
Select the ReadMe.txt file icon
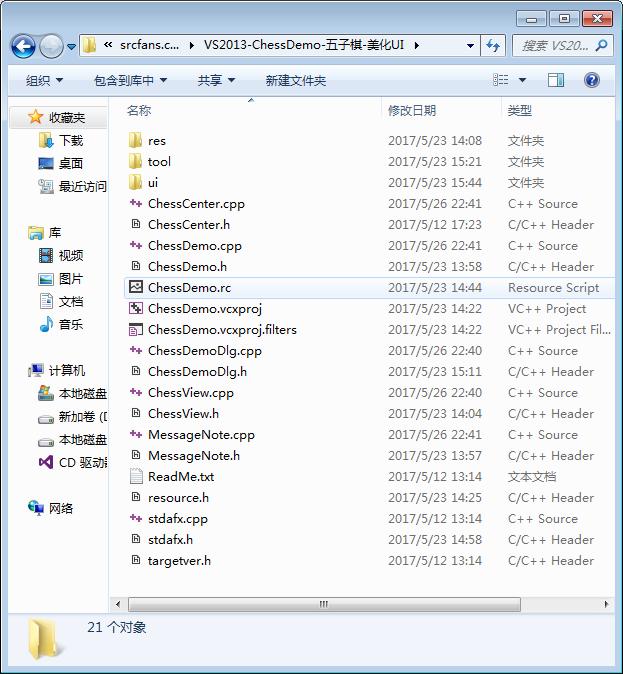136,476
